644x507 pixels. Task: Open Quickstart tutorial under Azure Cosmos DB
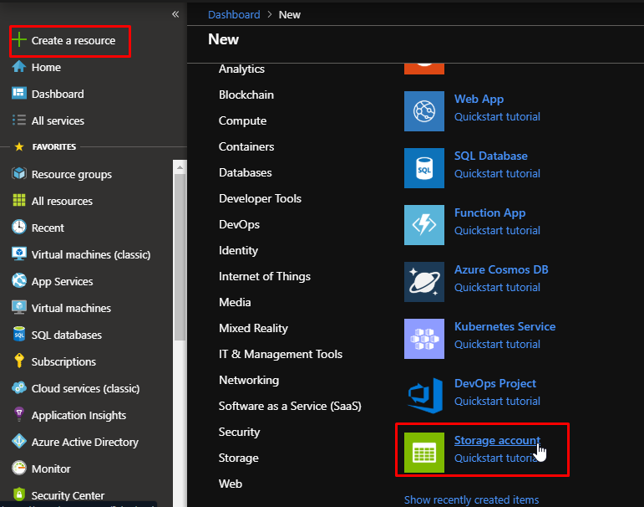point(497,287)
